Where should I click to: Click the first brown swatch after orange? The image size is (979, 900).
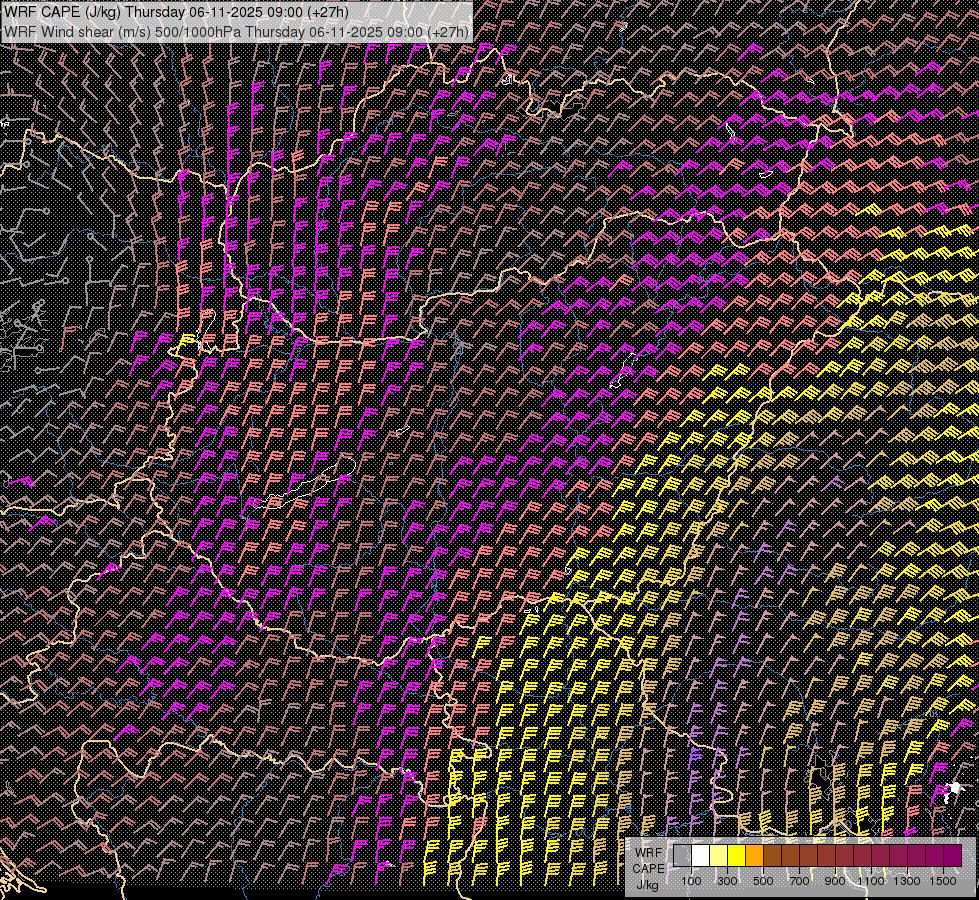click(772, 856)
